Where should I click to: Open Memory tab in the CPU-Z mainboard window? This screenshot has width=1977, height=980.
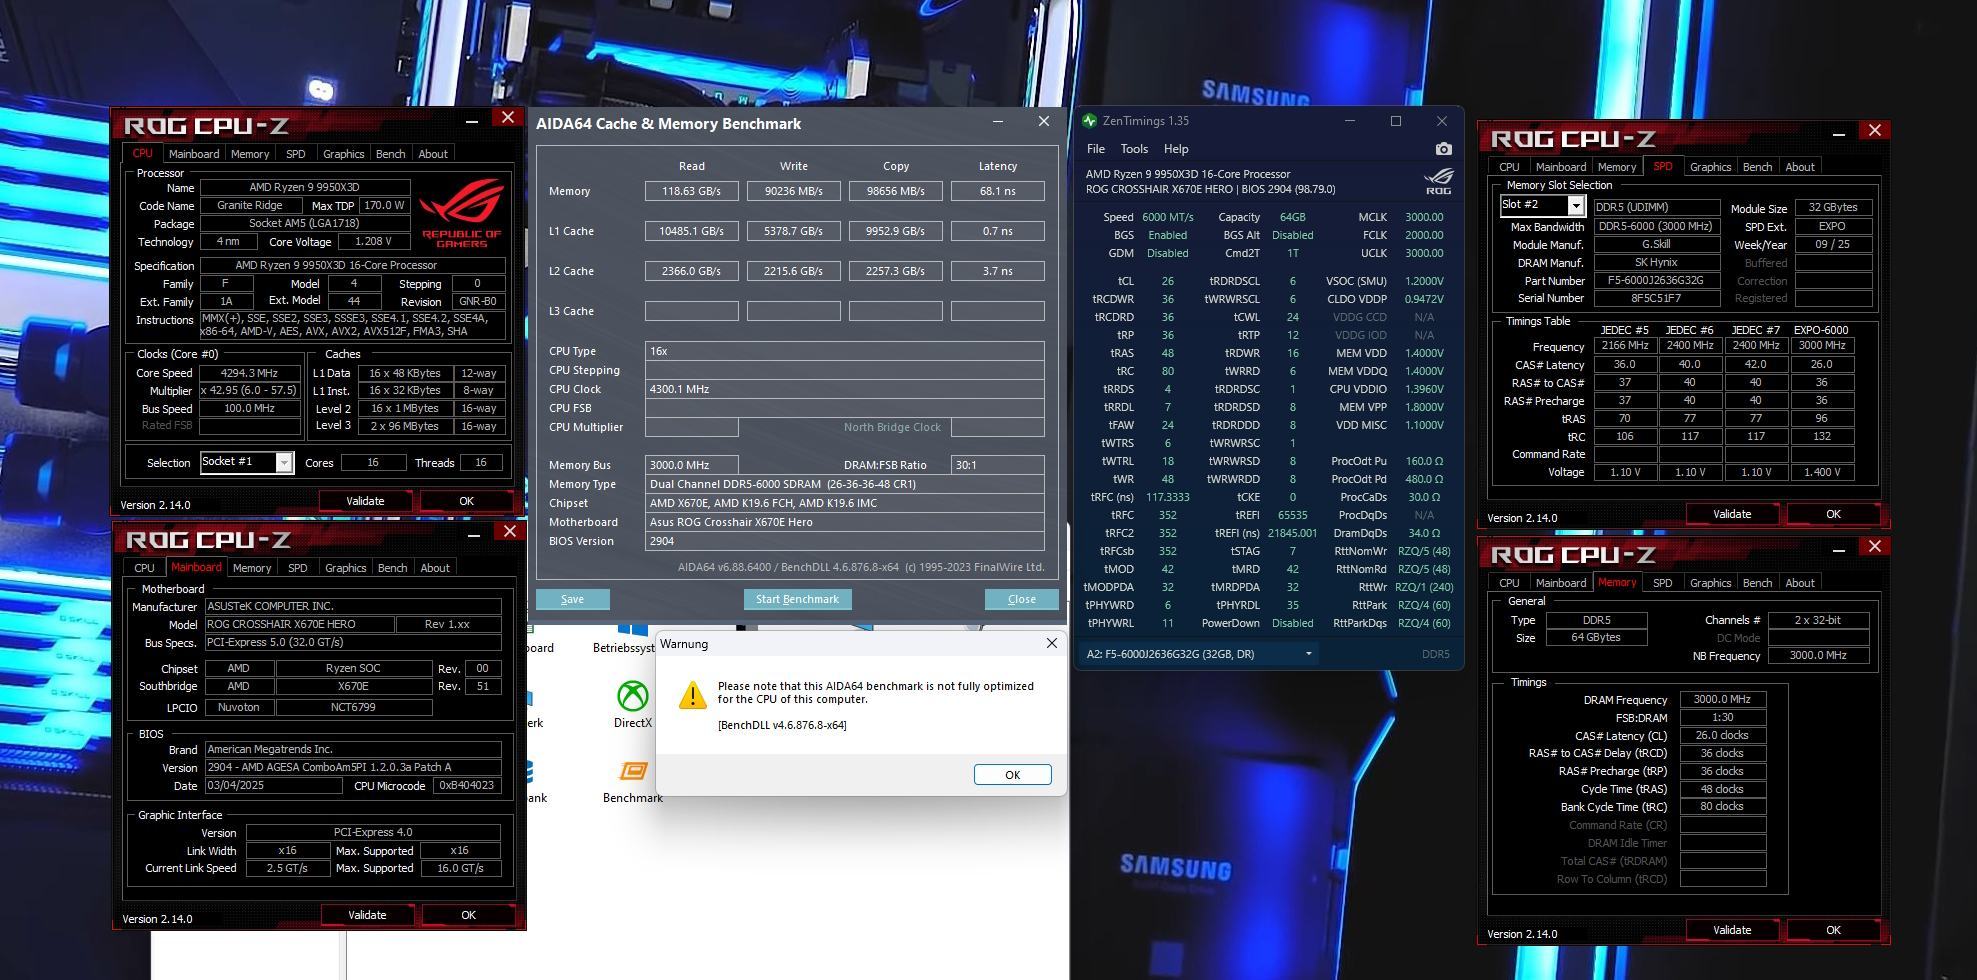point(251,568)
